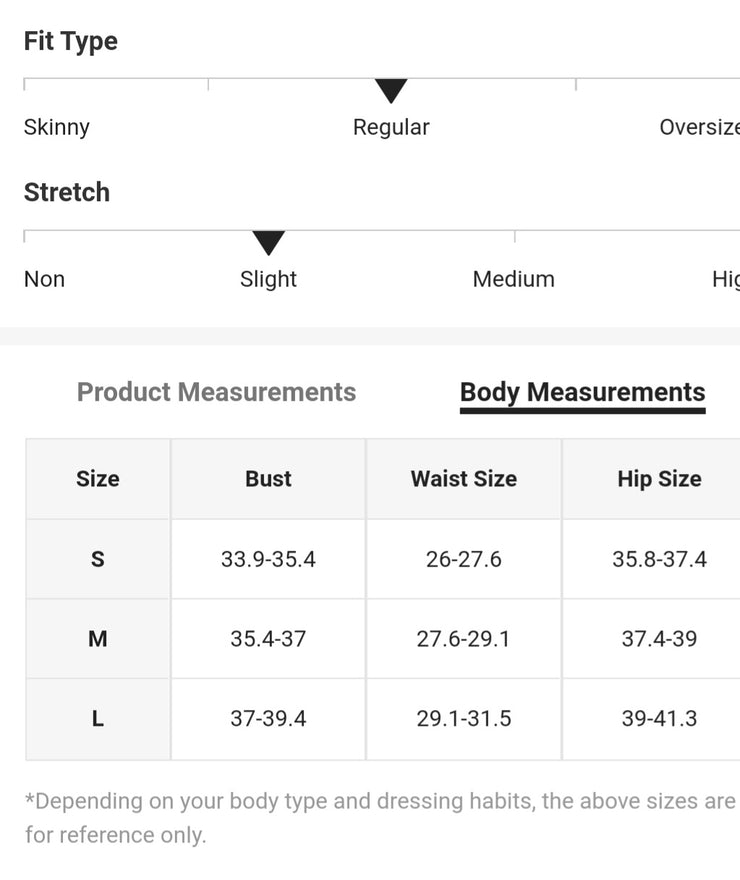Click waist value 27.6-29.1 cell

(x=463, y=639)
